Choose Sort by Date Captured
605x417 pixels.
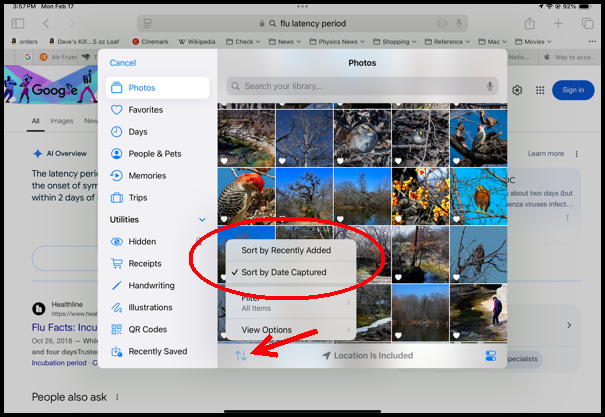[x=291, y=272]
